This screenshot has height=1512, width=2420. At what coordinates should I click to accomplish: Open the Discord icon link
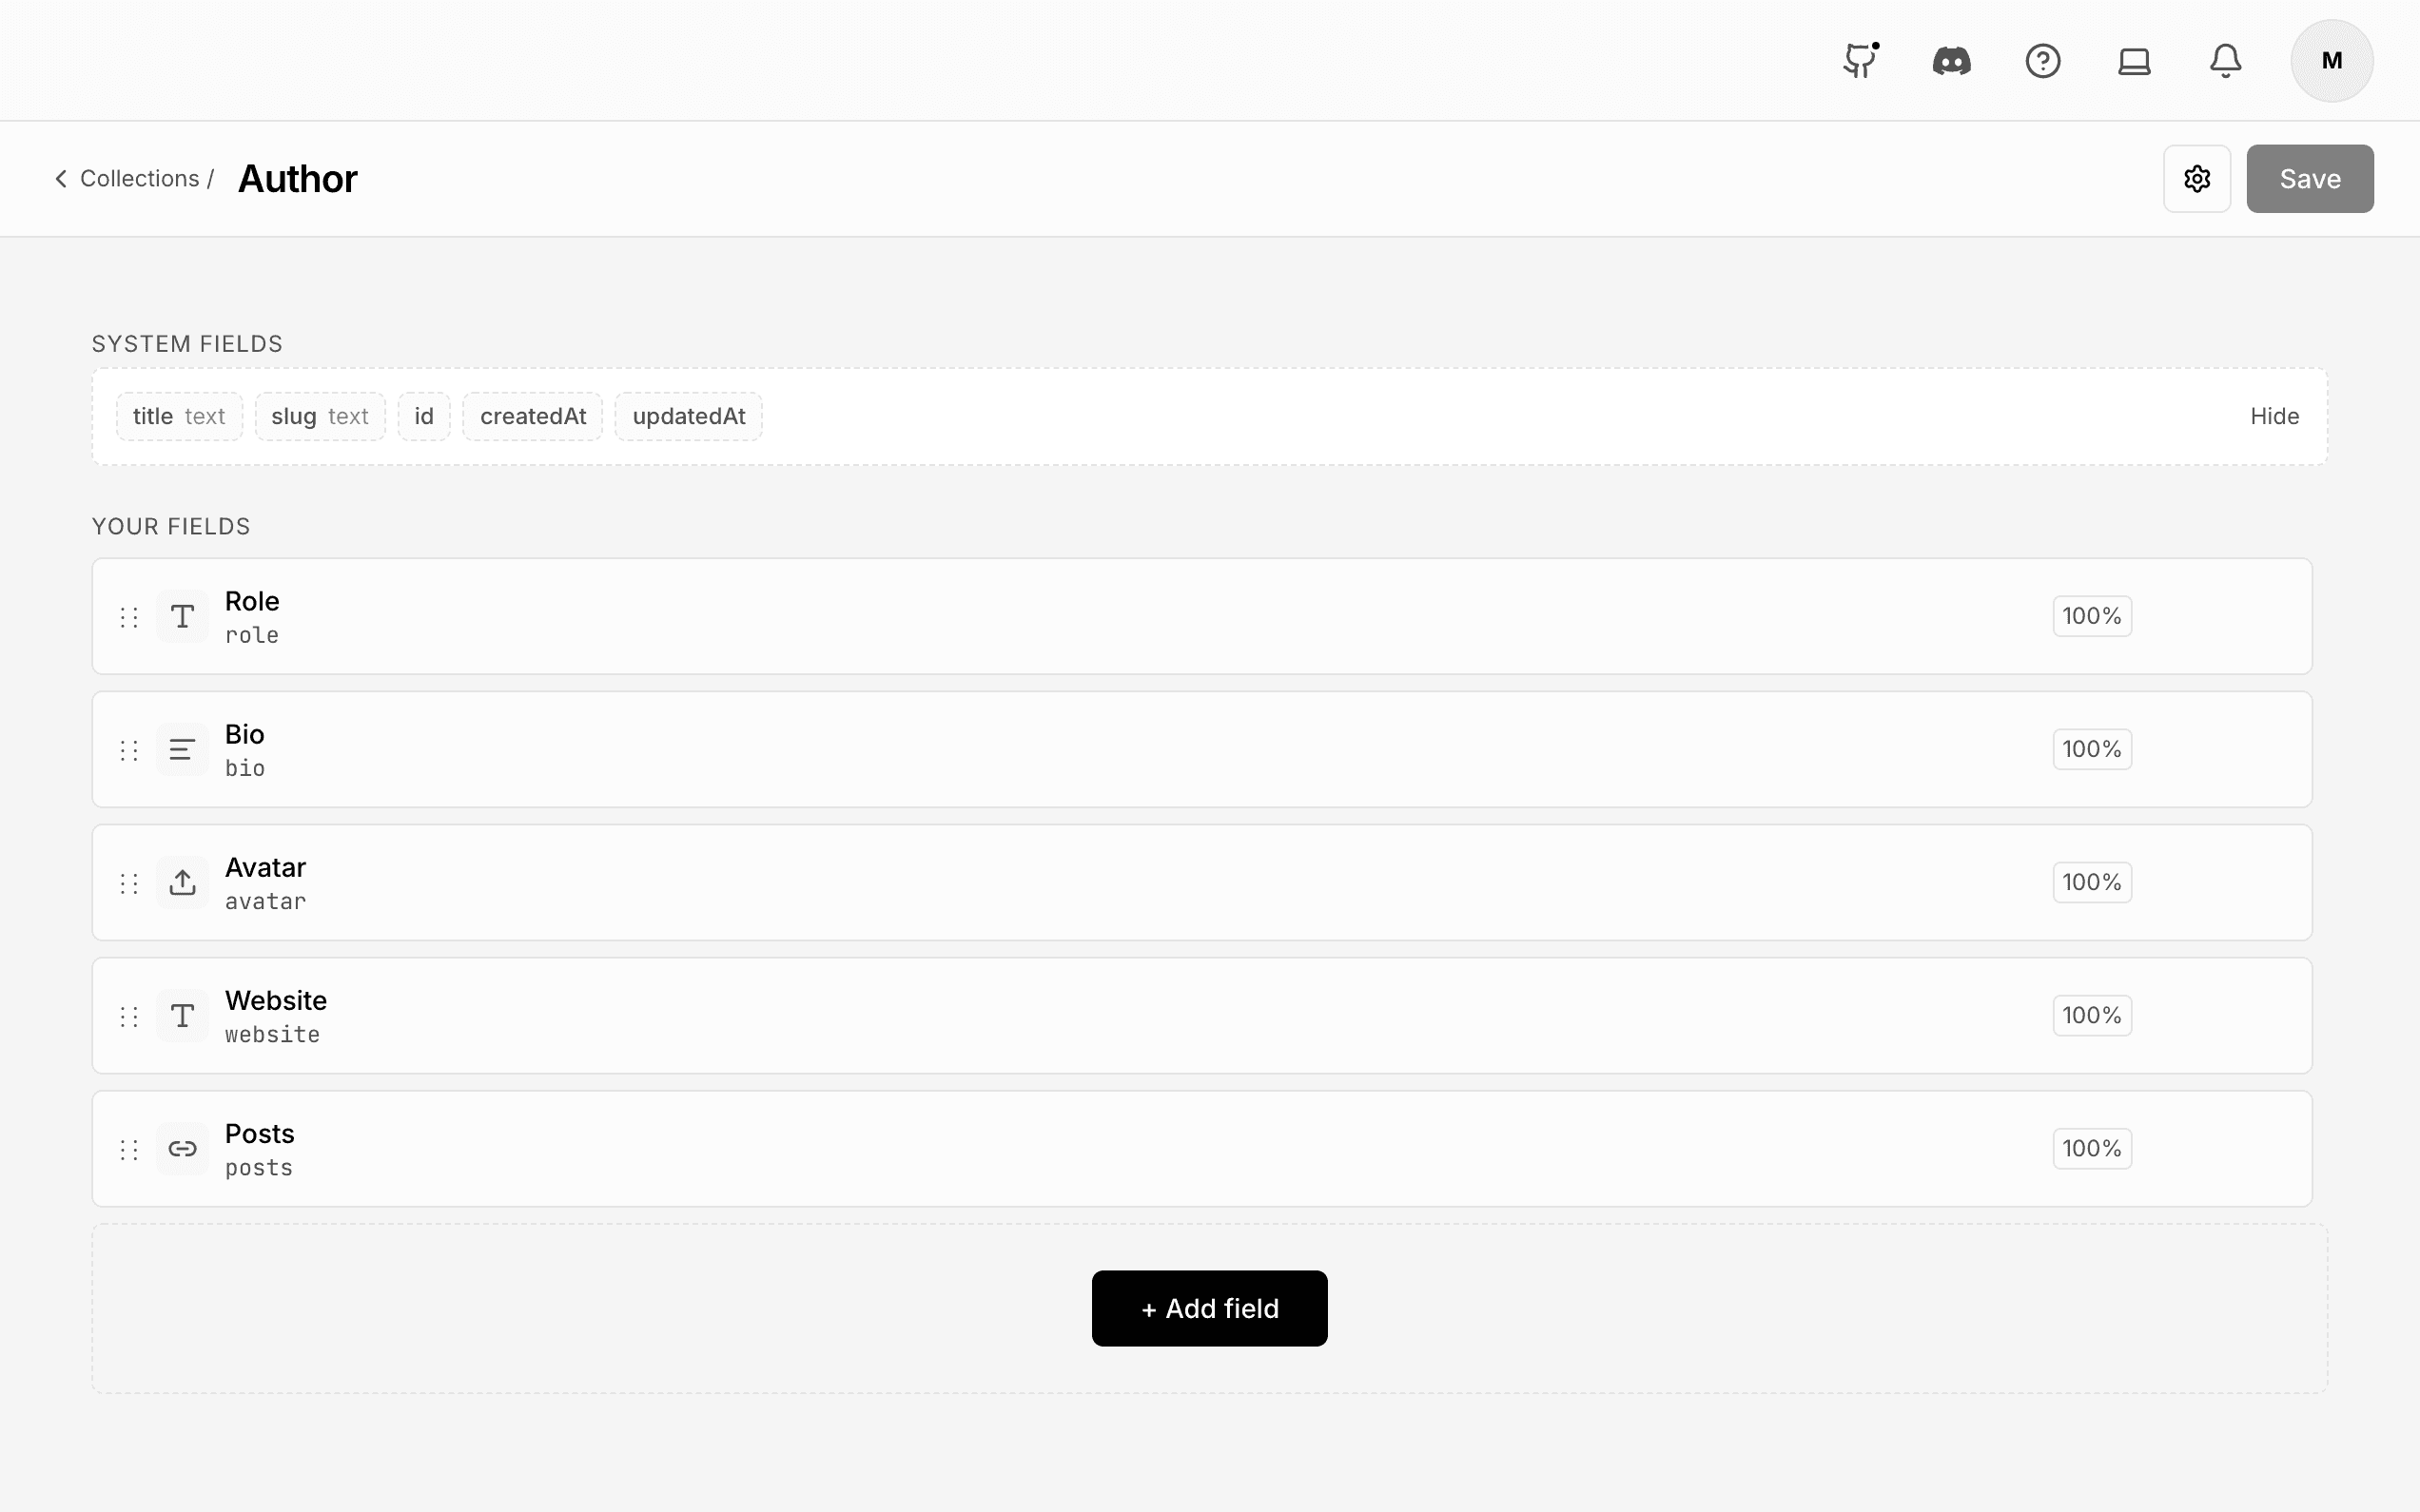point(1951,61)
